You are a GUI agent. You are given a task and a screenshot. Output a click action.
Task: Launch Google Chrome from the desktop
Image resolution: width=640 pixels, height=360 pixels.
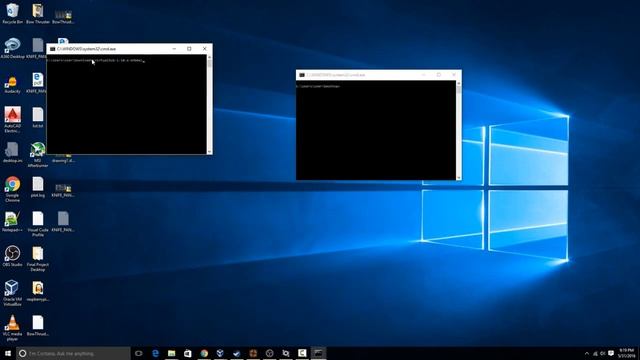click(x=12, y=189)
